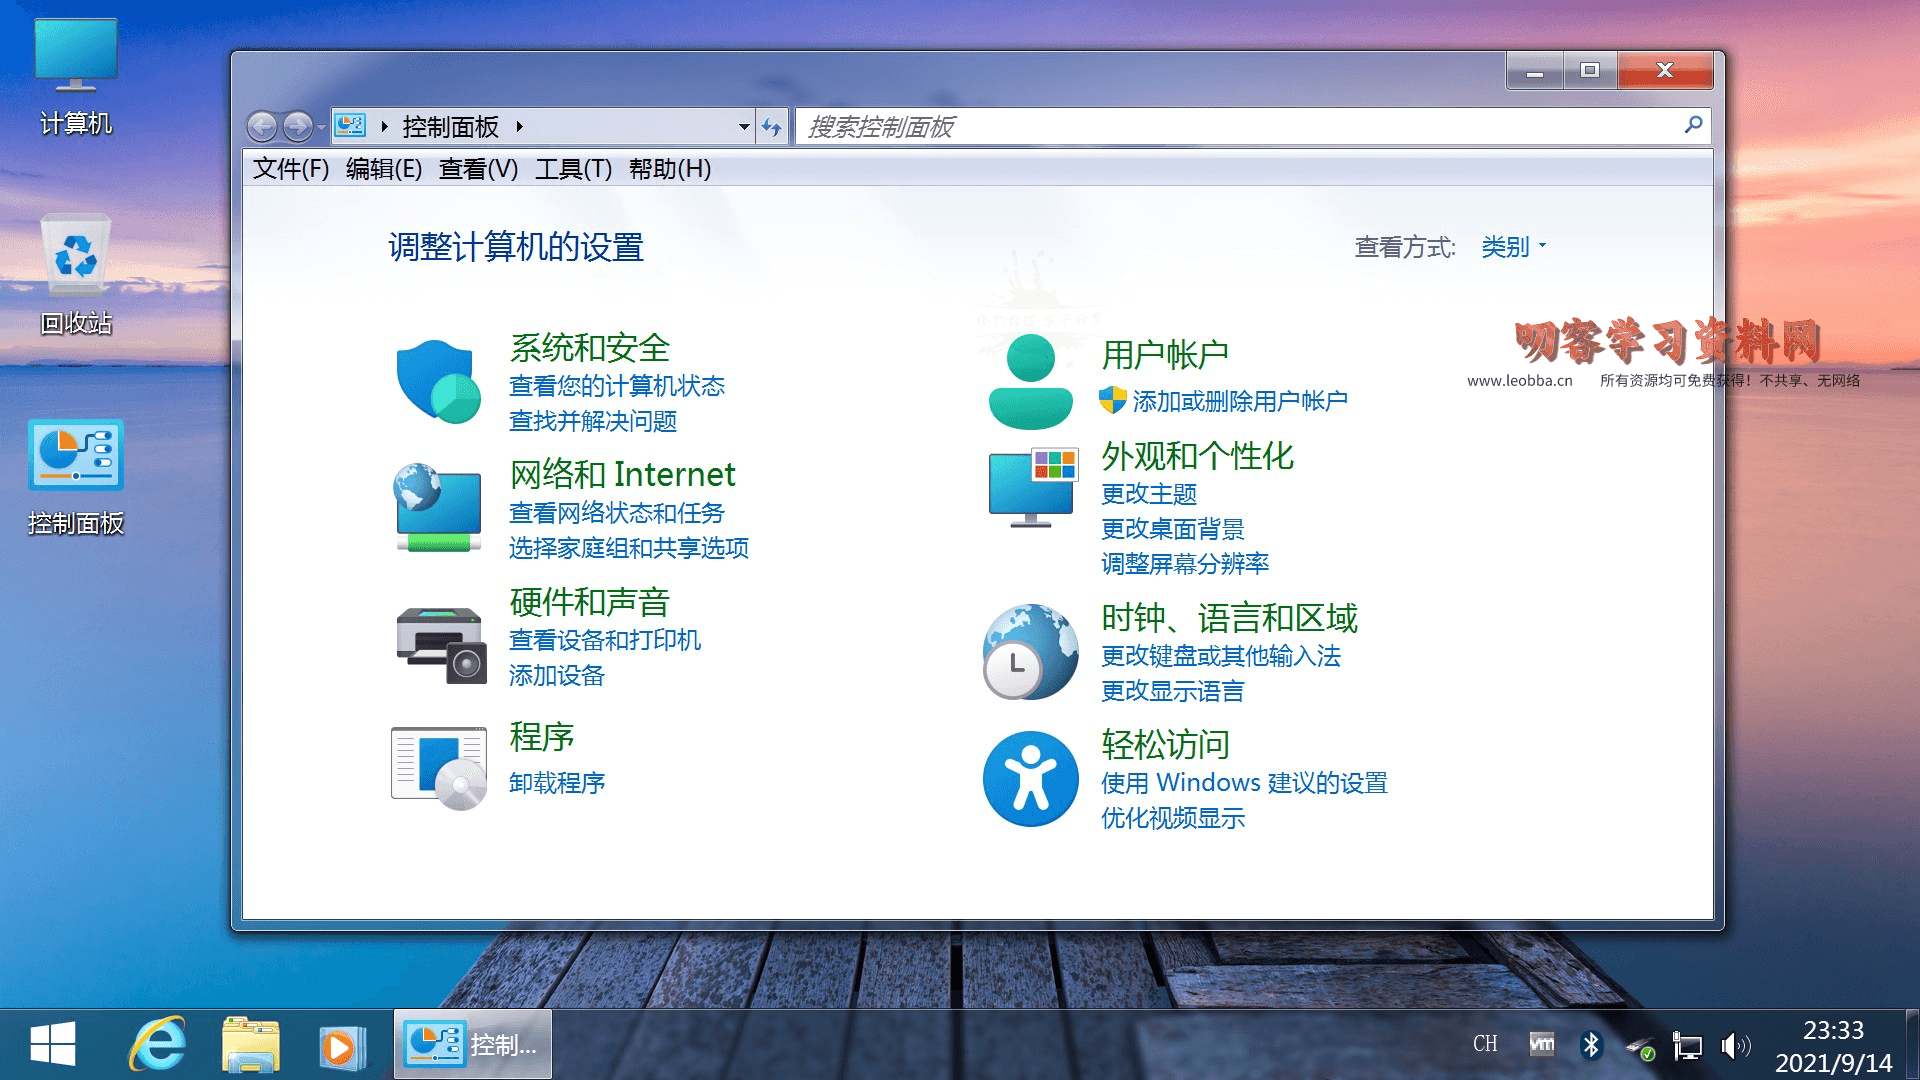The width and height of the screenshot is (1920, 1080).
Task: Click the 添加或删除用户帐户 link
Action: [1239, 401]
